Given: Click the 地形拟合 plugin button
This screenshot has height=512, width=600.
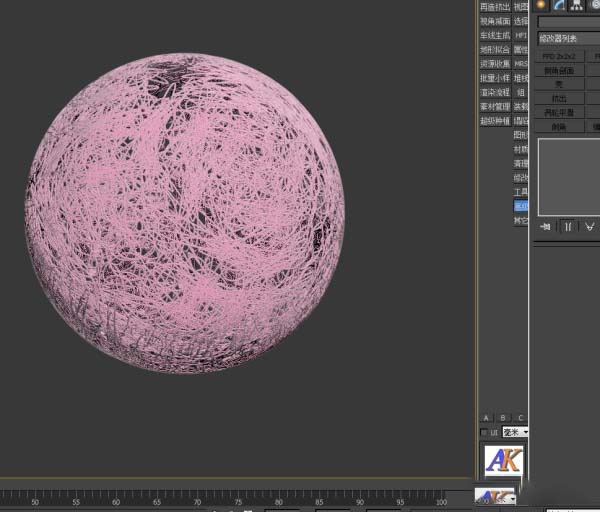Looking at the screenshot, I should [495, 50].
